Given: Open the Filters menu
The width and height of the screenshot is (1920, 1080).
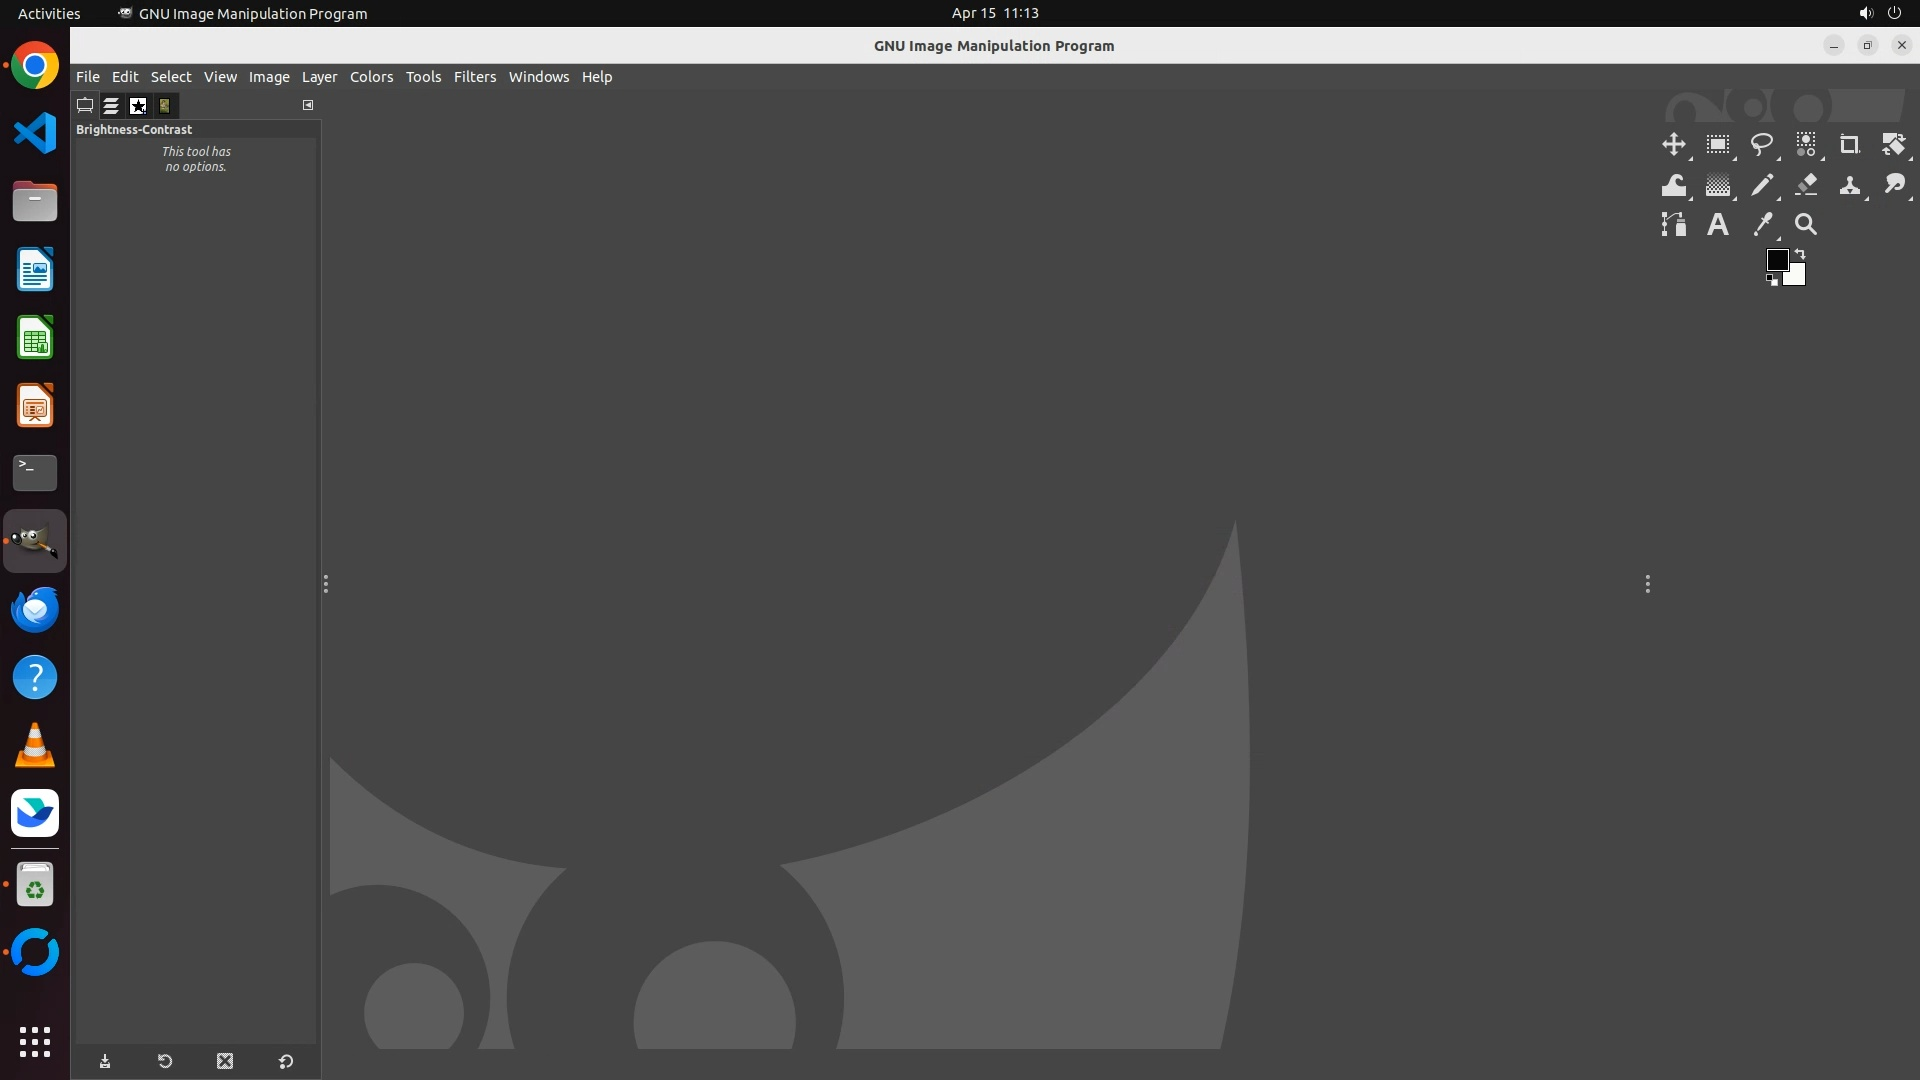Looking at the screenshot, I should [x=474, y=77].
